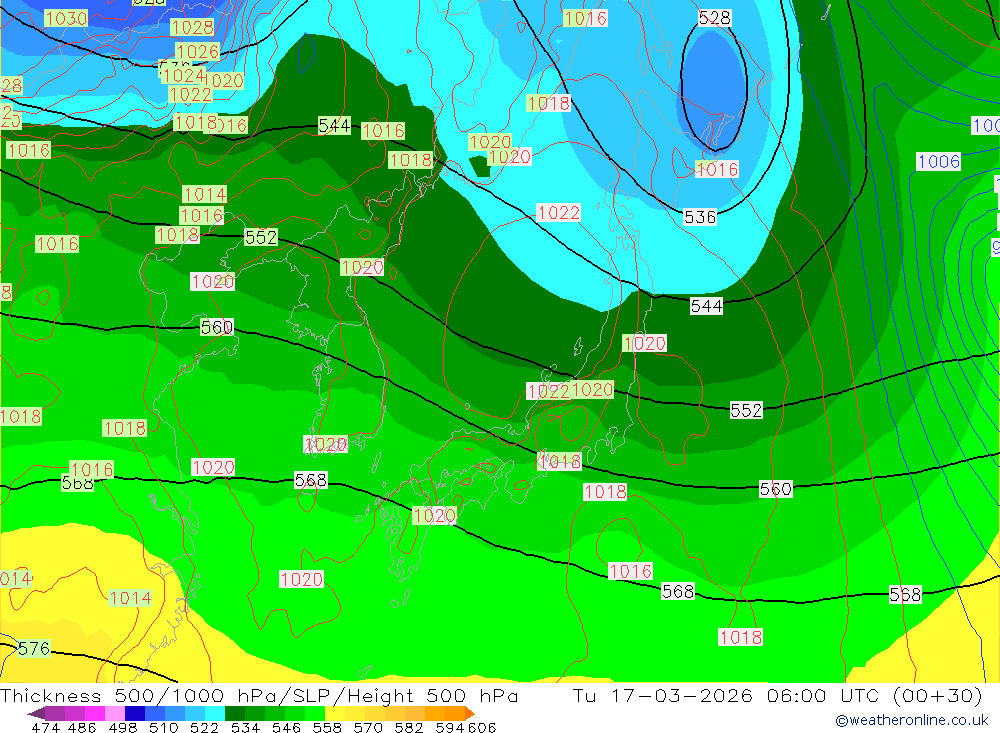Click the "606" legend scale value
This screenshot has width=1000, height=733.
click(x=482, y=727)
